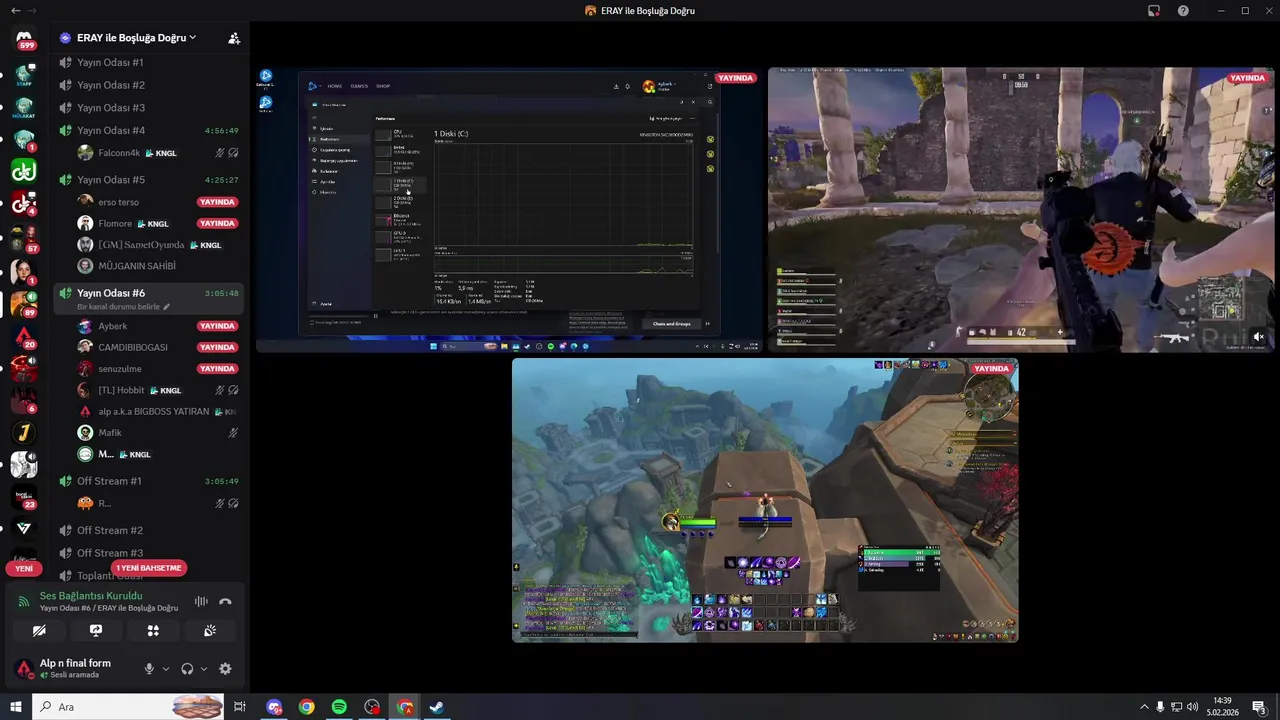Show hidden system tray icons
The image size is (1280, 720).
pos(1145,707)
